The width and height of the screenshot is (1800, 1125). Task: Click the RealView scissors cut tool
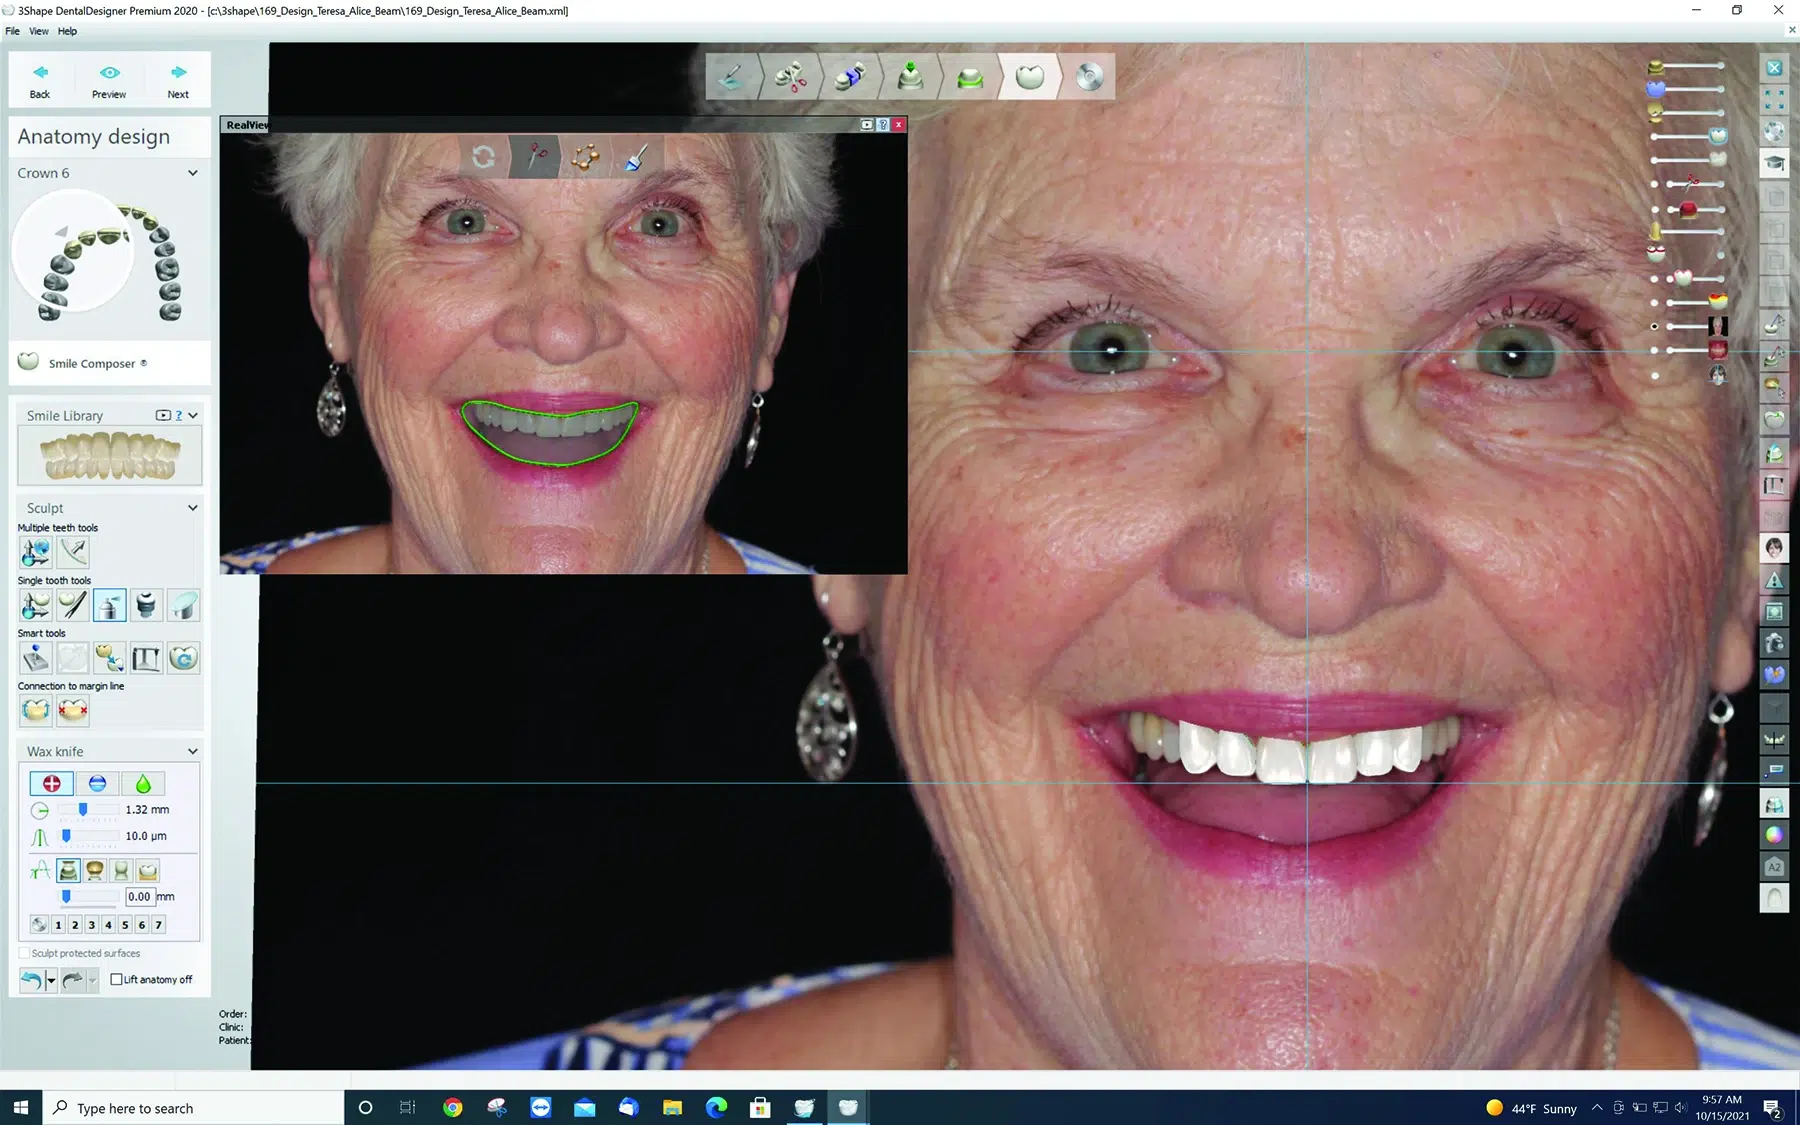(x=537, y=157)
